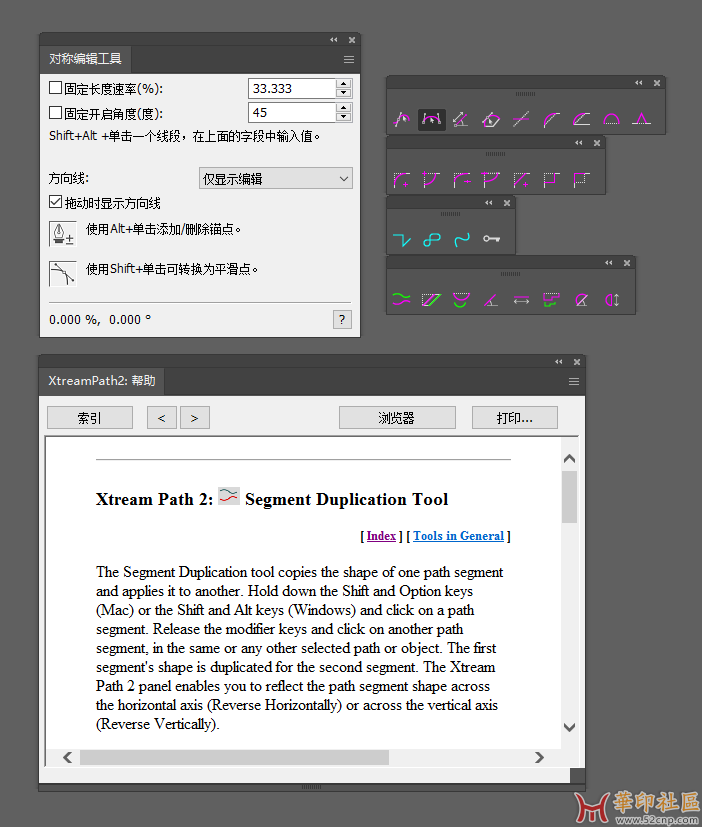Open the Tools in General link
Screen dimensions: 702x827
(x=458, y=536)
